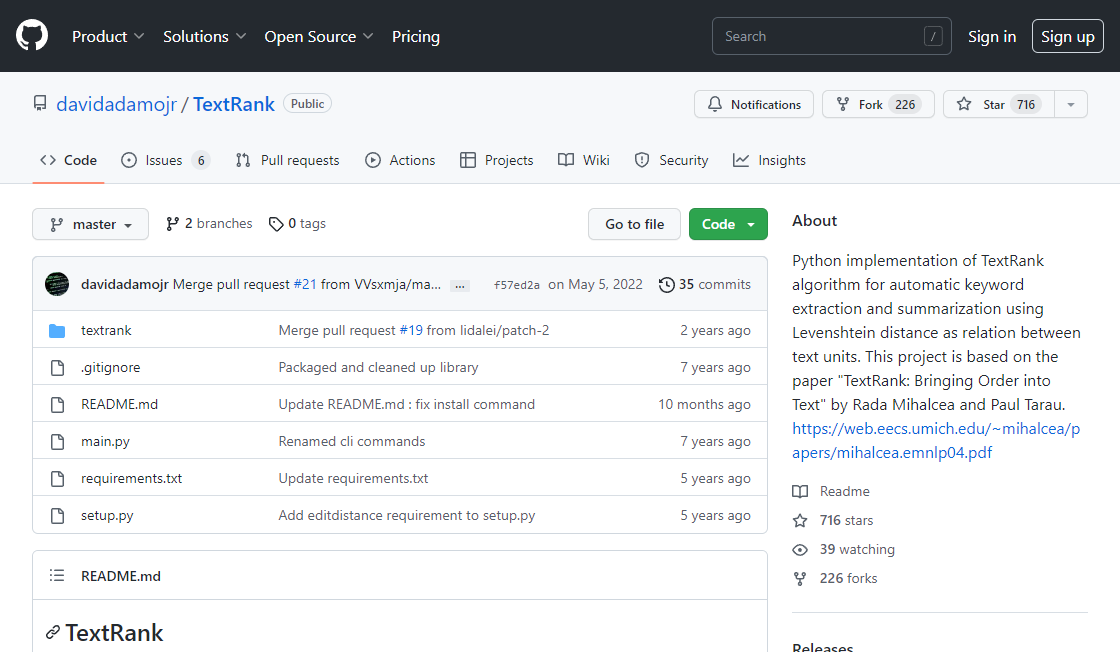This screenshot has width=1120, height=652.
Task: Click the davidadamojr avatar thumbnail
Action: coord(57,284)
